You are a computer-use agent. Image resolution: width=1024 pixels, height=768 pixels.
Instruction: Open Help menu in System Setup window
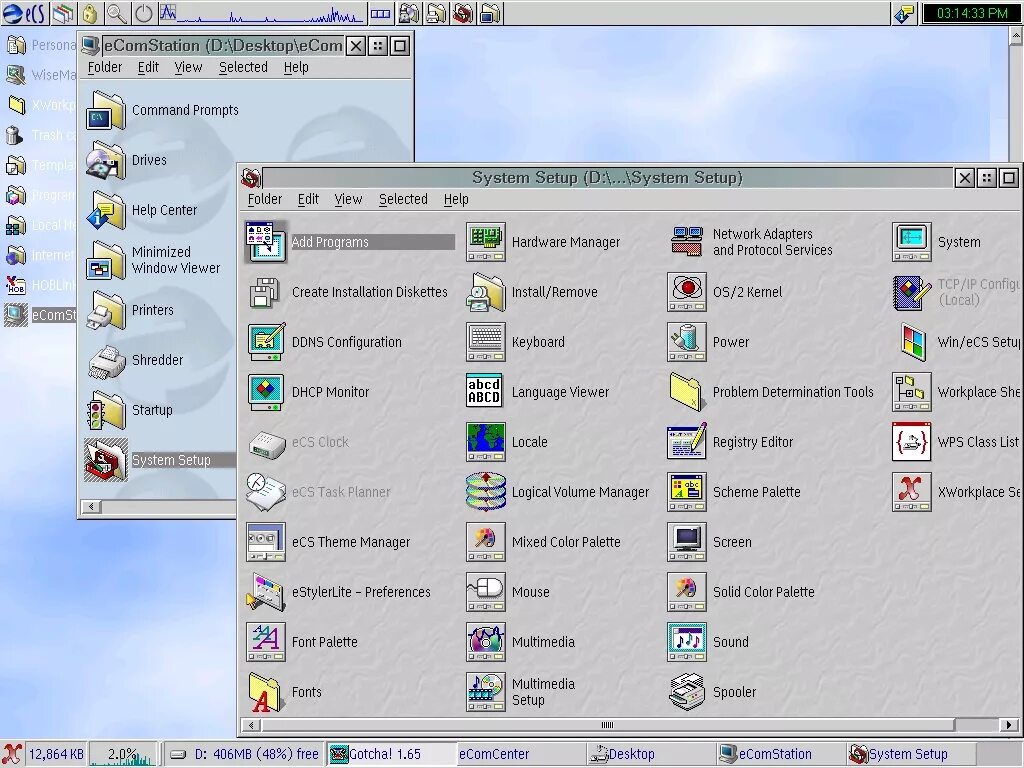(456, 199)
